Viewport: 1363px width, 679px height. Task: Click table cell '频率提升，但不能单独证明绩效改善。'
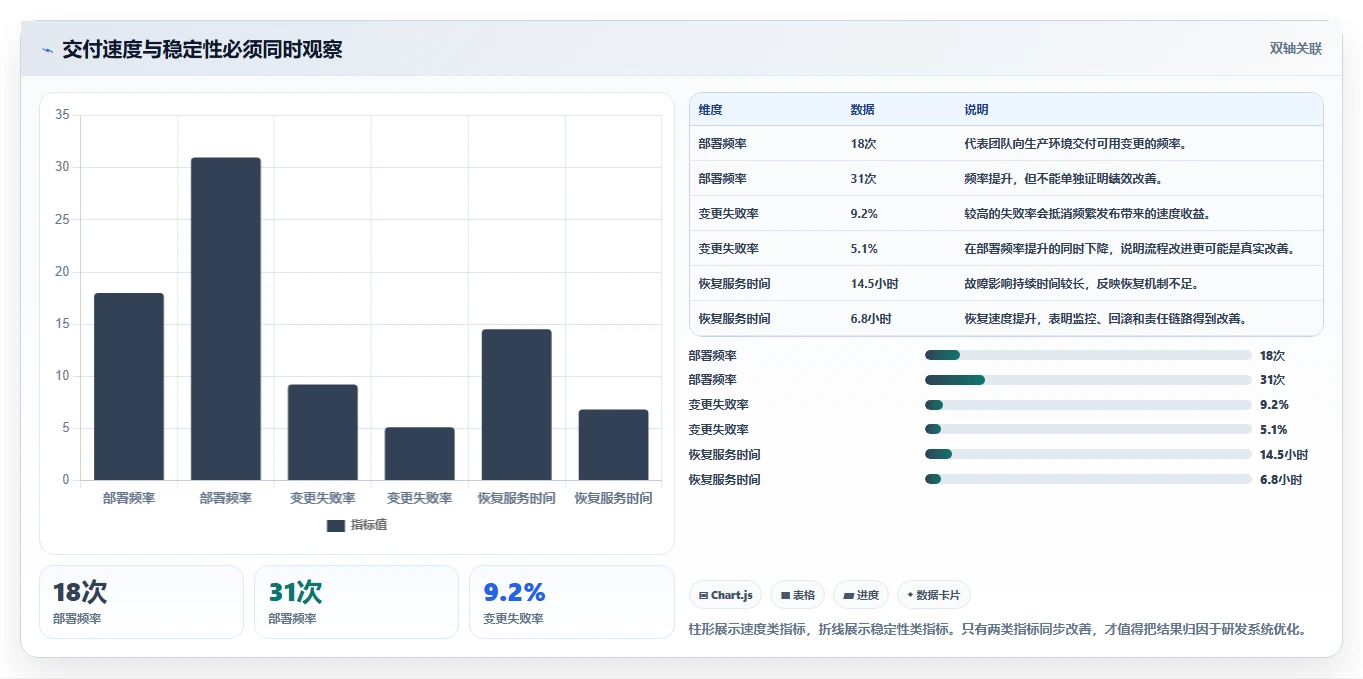point(1063,179)
